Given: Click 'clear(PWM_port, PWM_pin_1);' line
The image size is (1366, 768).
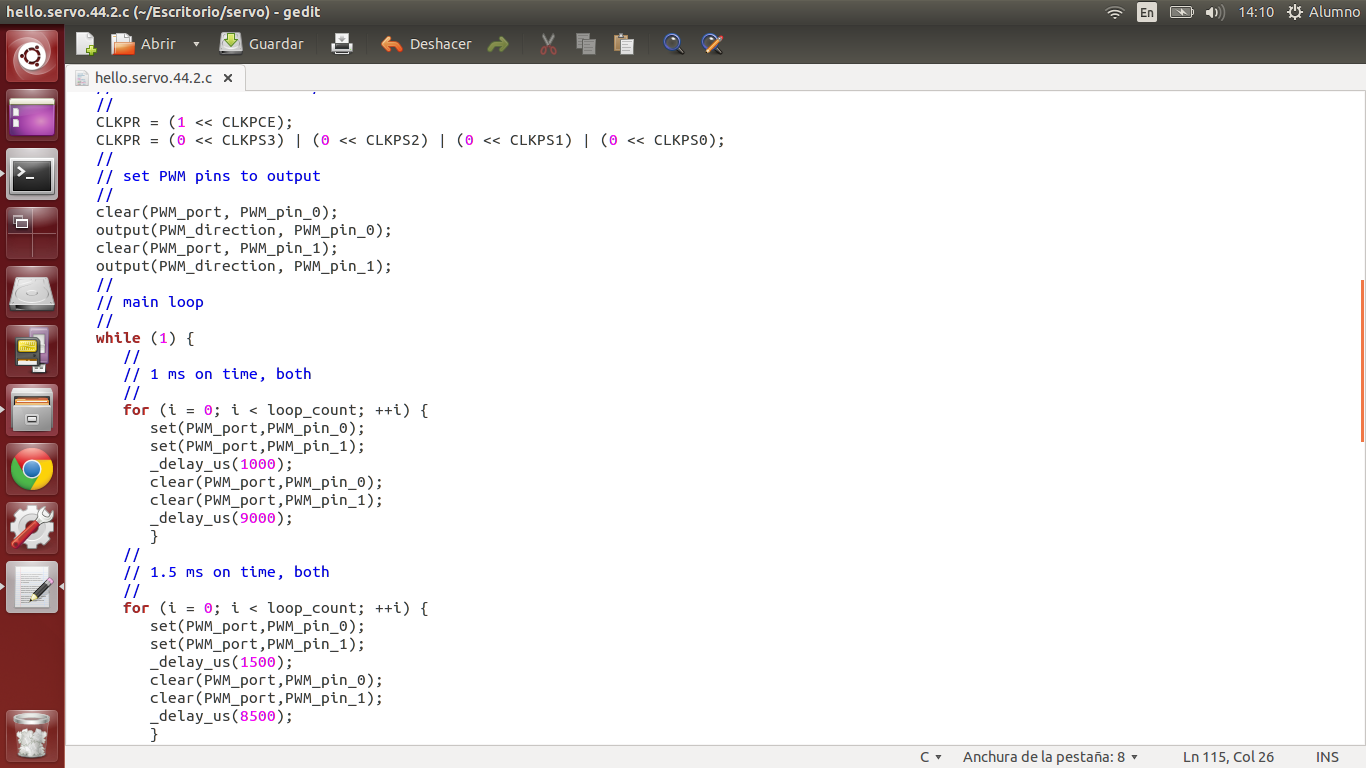Looking at the screenshot, I should coord(217,248).
